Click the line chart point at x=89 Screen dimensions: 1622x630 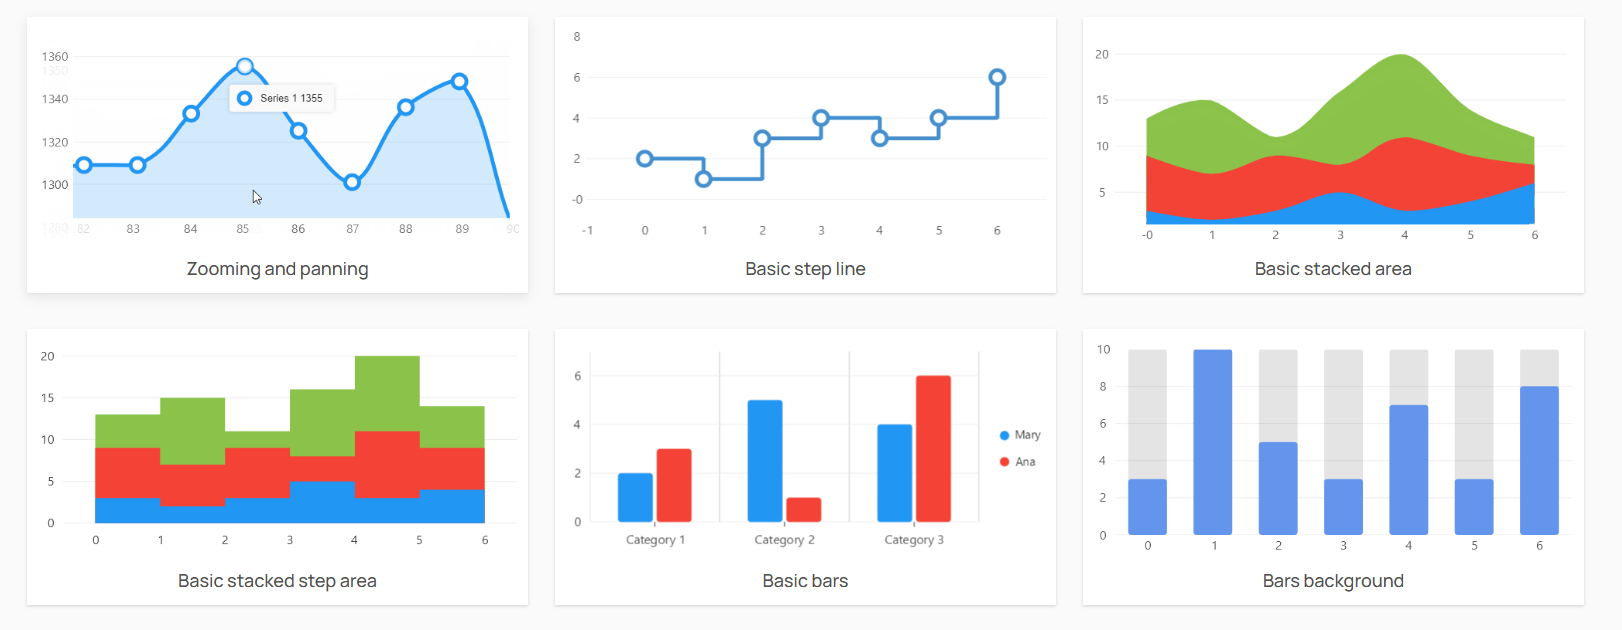click(x=459, y=81)
